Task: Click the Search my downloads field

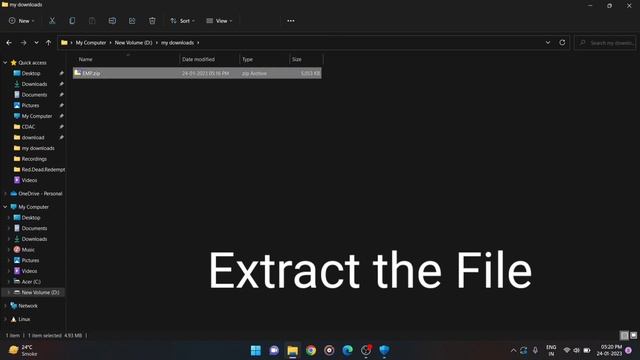Action: [605, 42]
